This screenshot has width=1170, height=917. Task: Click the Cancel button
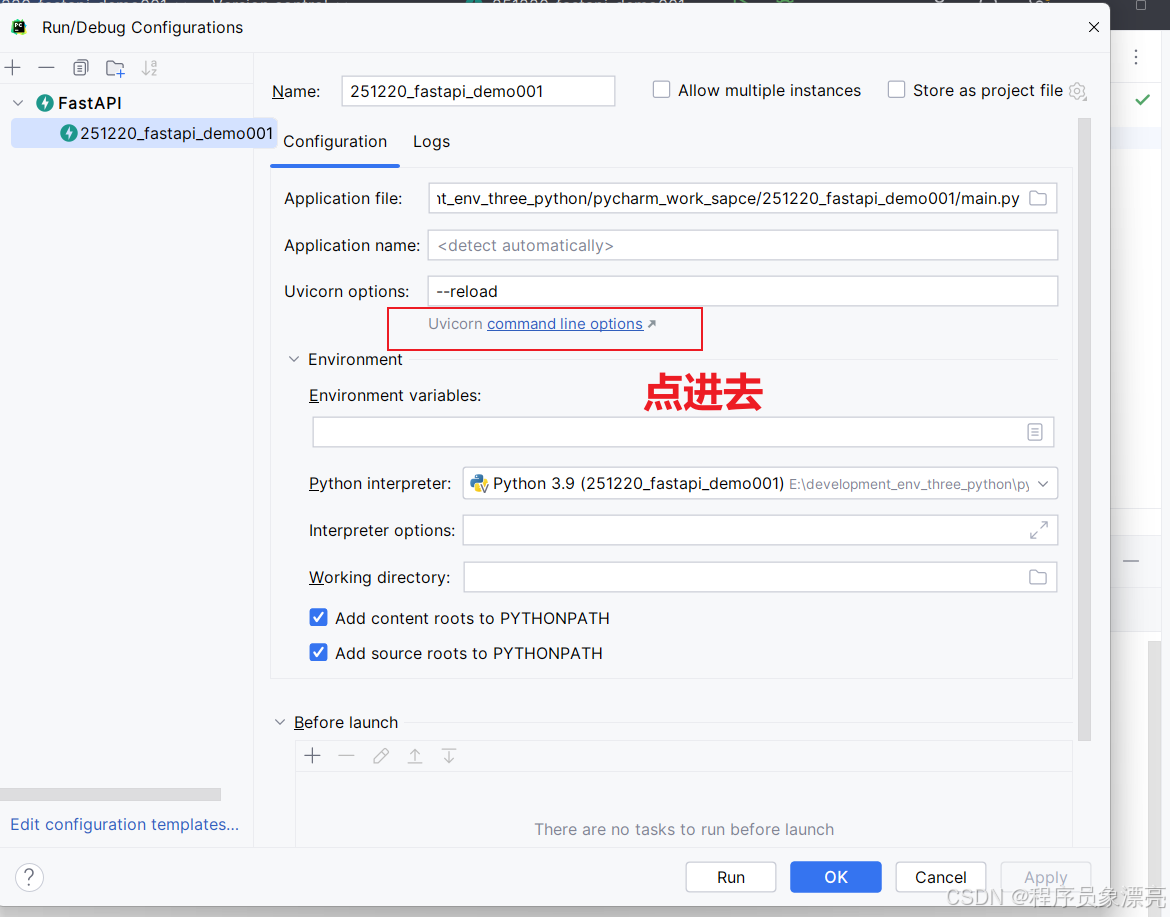click(941, 877)
